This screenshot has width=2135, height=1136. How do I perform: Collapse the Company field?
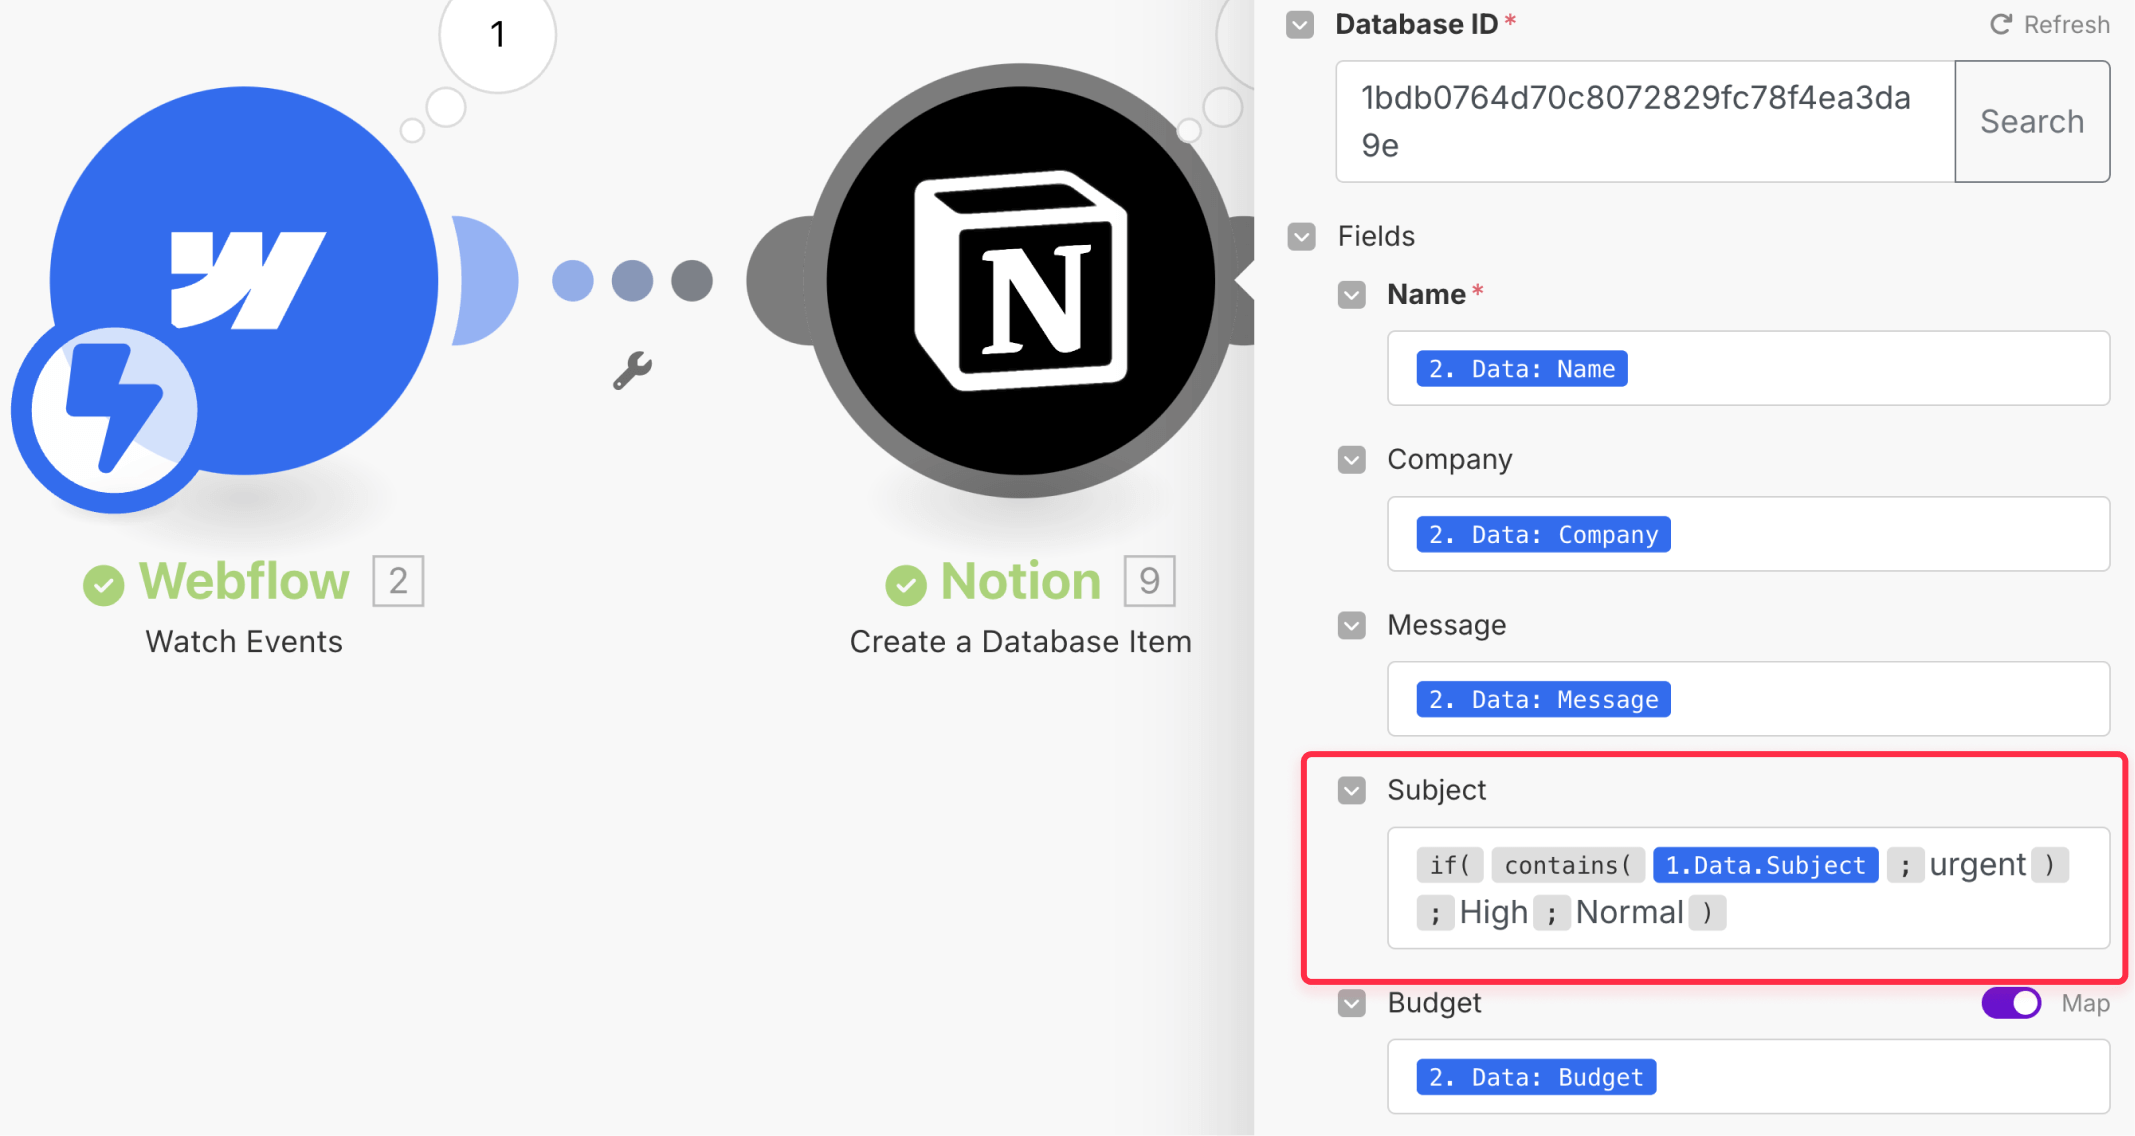click(1351, 460)
